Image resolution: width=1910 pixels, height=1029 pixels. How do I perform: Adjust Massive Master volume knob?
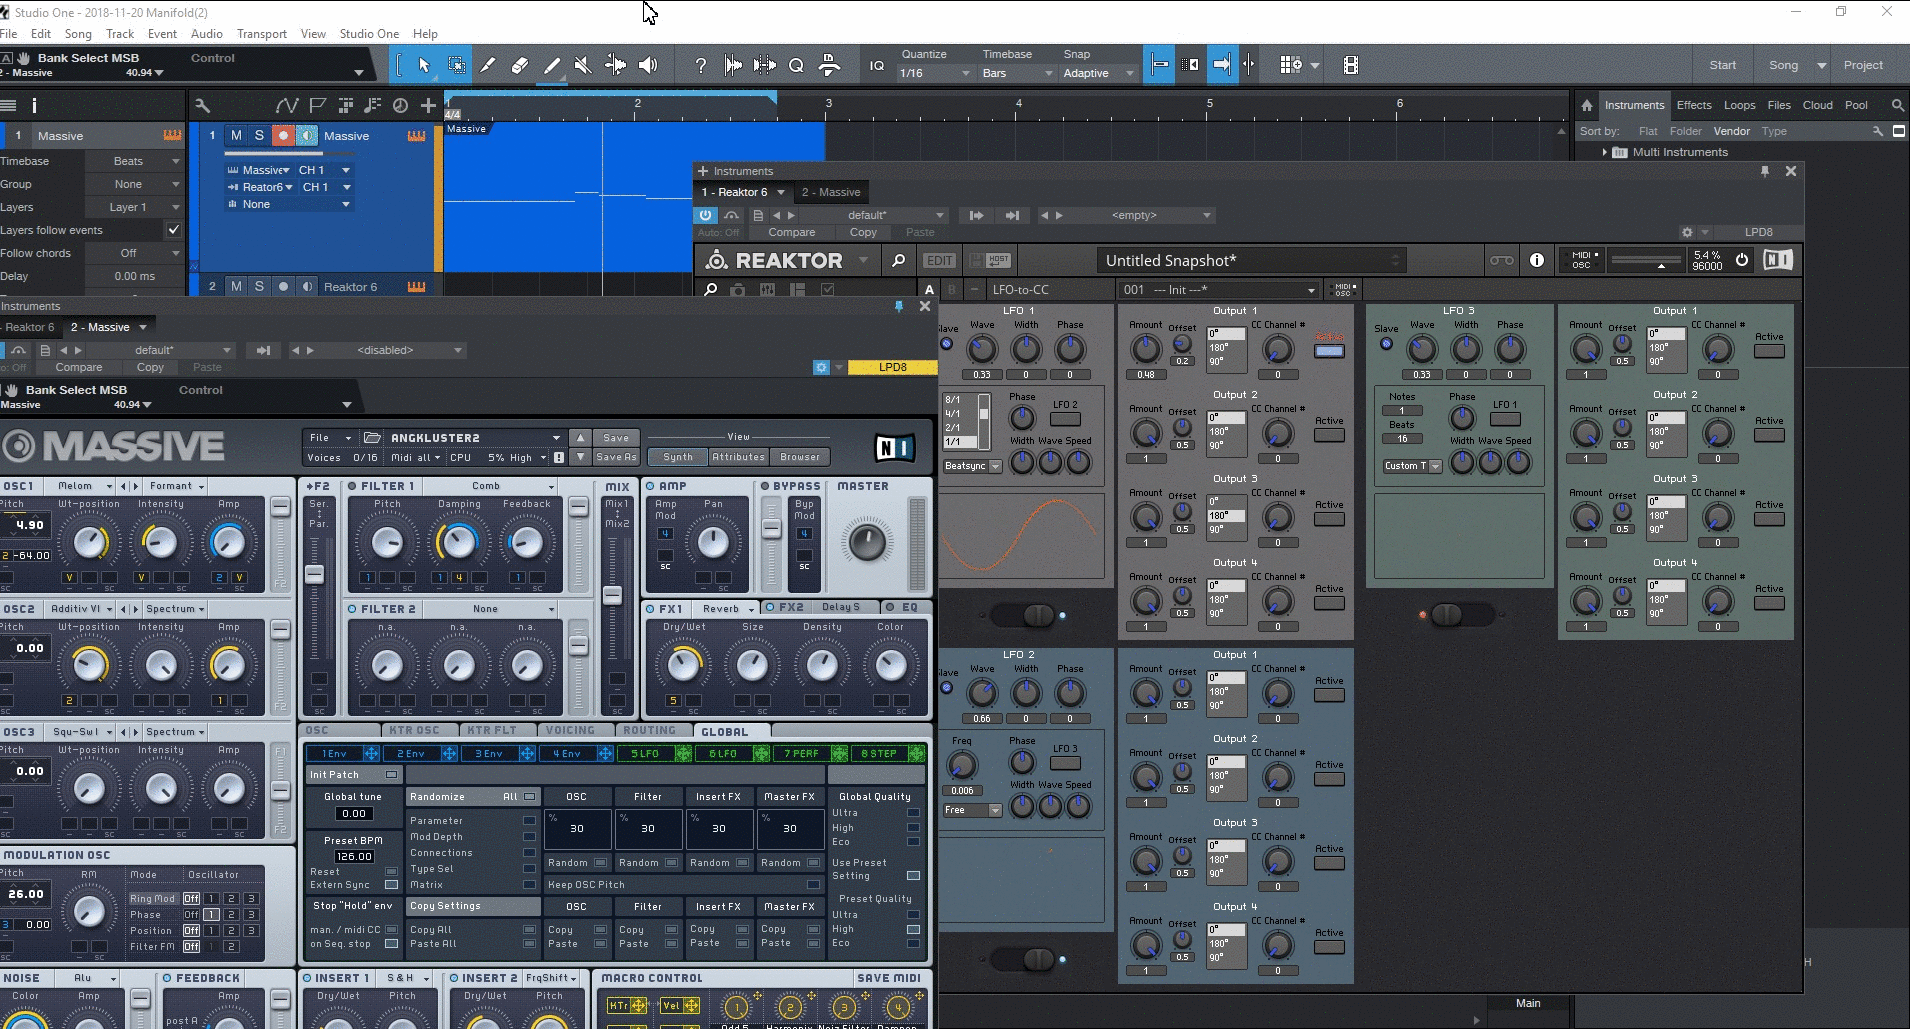pos(866,541)
